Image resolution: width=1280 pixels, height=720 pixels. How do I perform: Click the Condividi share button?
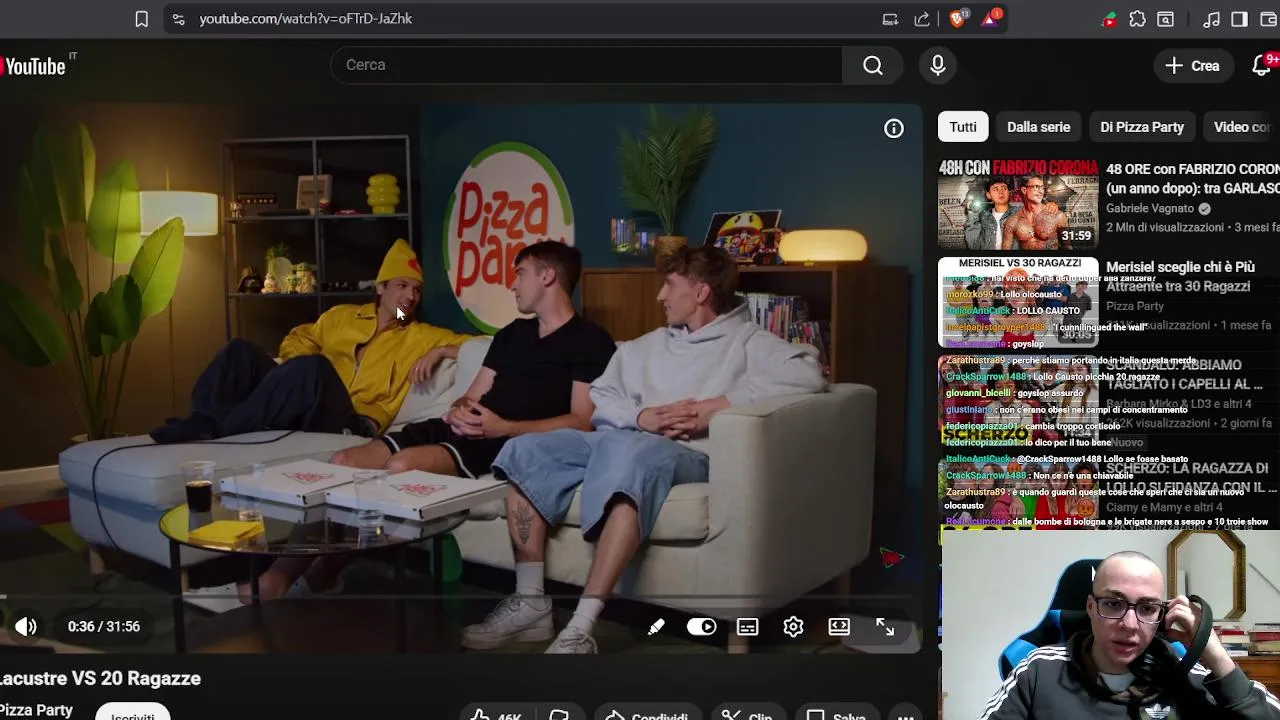pos(647,714)
